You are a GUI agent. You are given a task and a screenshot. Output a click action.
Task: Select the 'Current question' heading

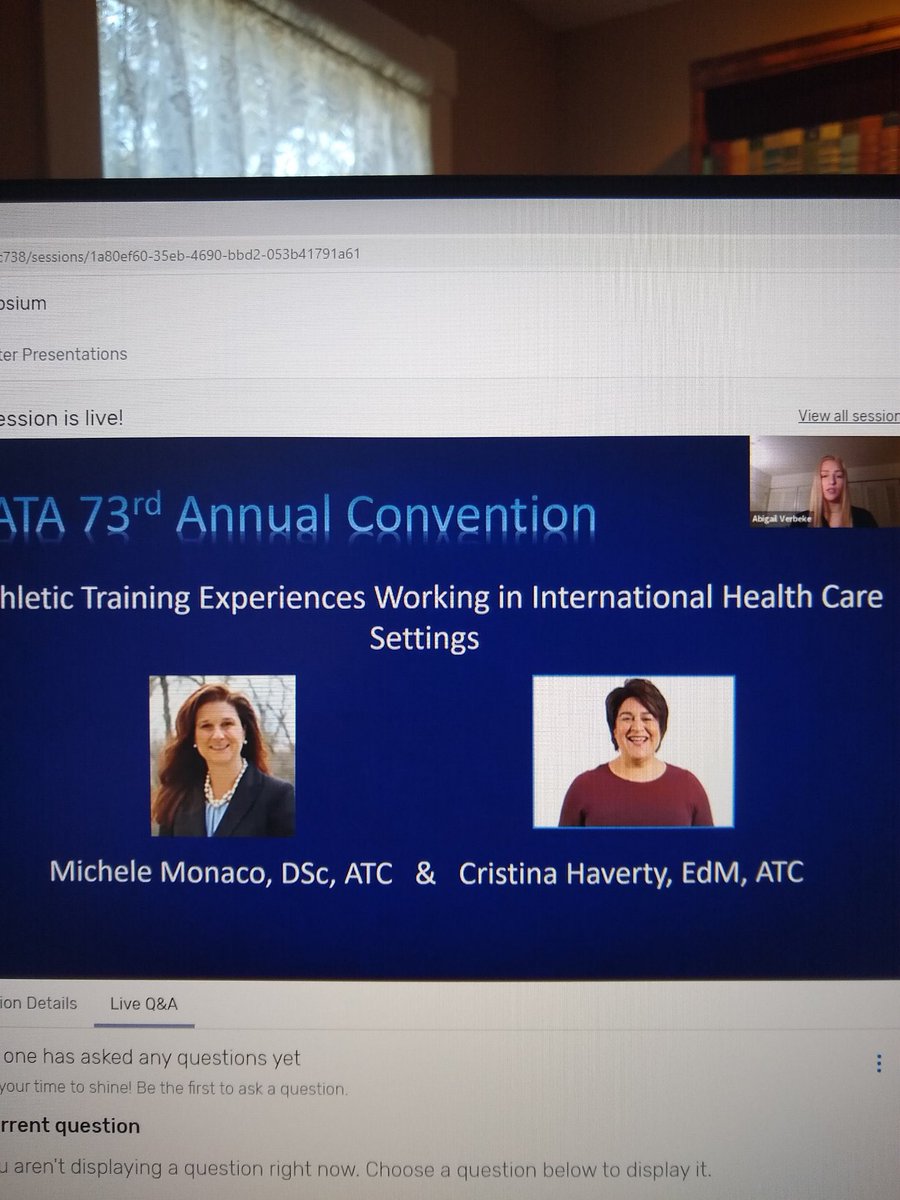[70, 1126]
